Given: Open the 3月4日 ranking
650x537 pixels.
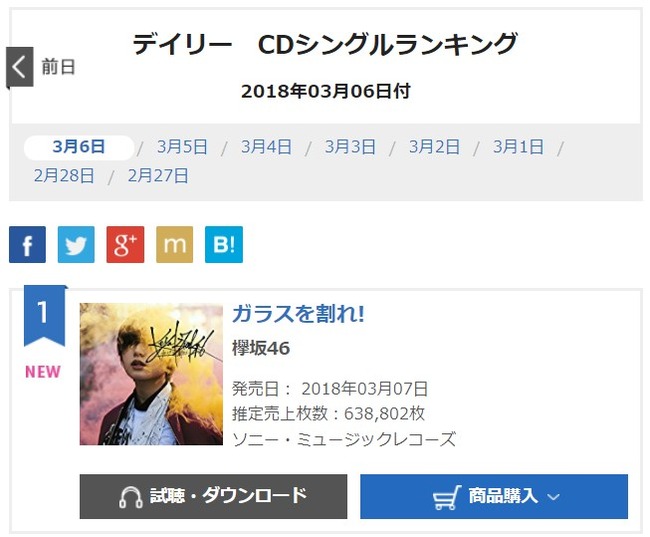Looking at the screenshot, I should 266,147.
